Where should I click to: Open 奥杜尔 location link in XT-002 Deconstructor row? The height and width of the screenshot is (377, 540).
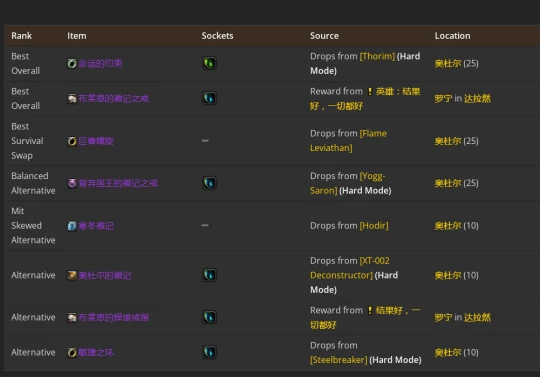[x=448, y=275]
